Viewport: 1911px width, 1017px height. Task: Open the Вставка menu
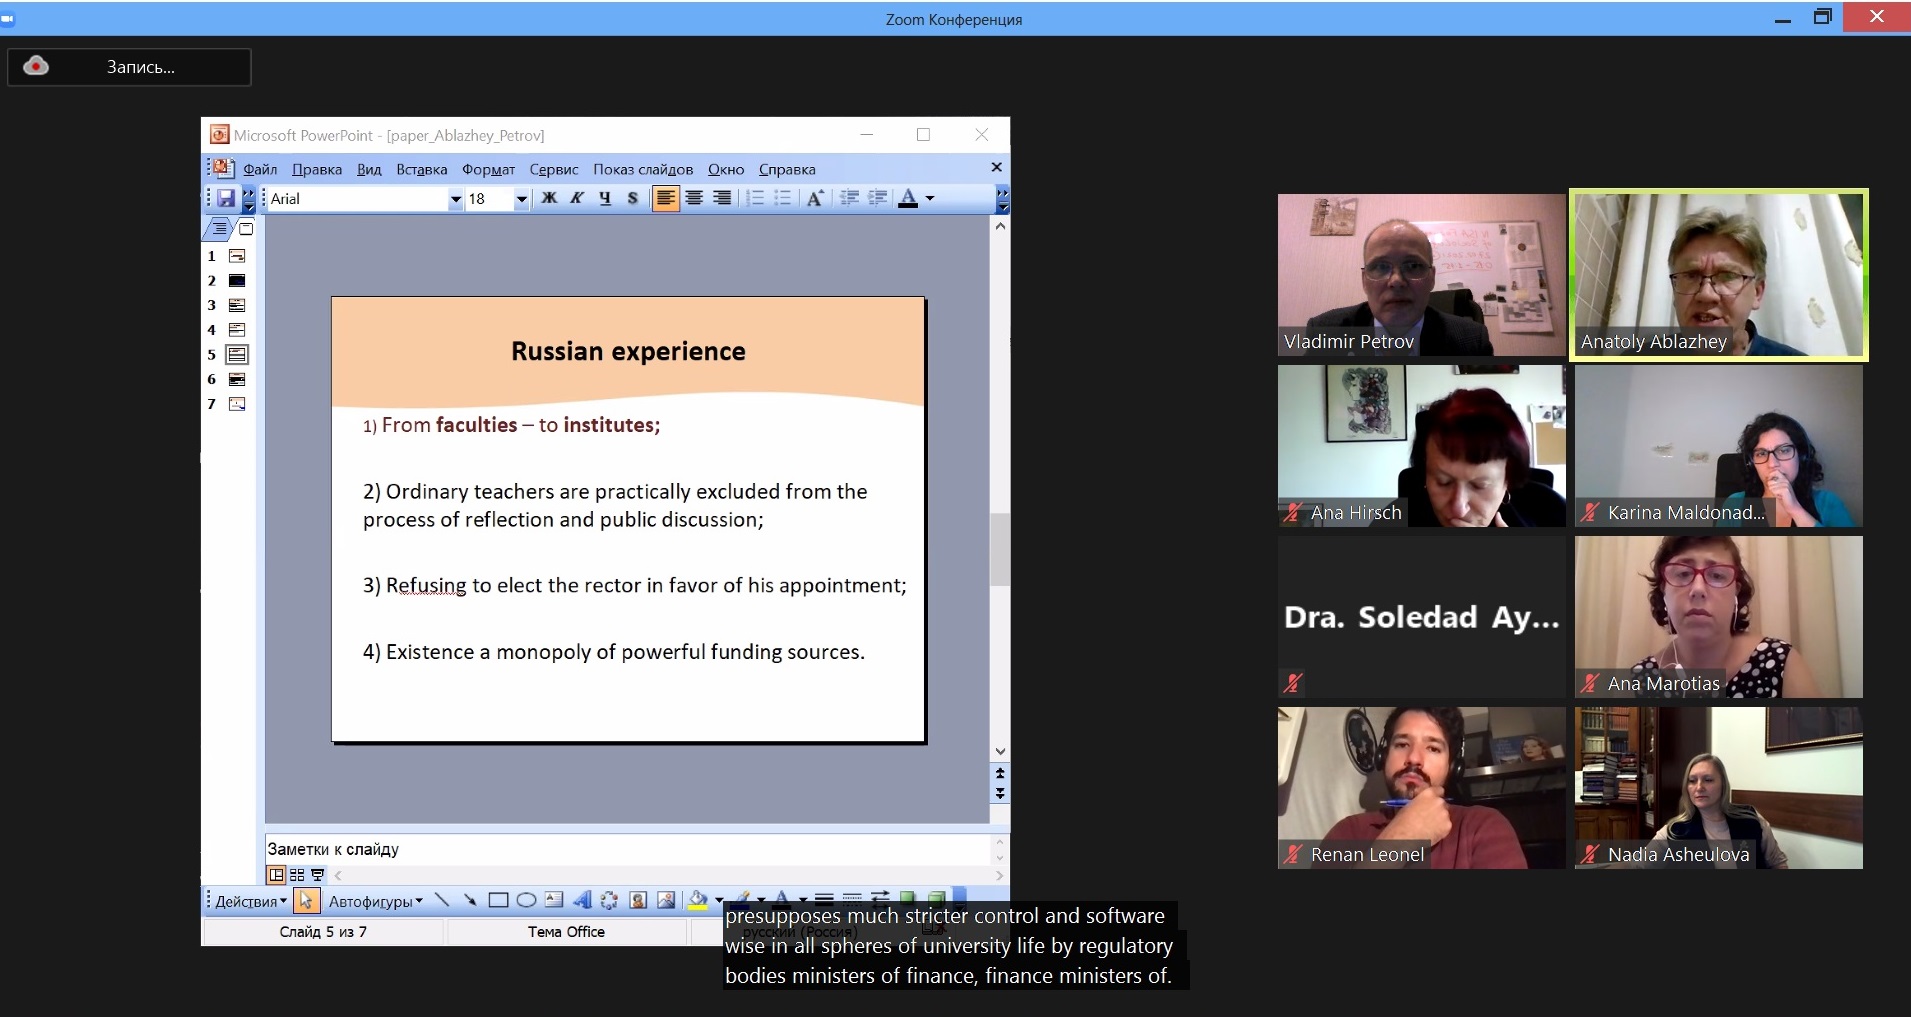(x=421, y=170)
